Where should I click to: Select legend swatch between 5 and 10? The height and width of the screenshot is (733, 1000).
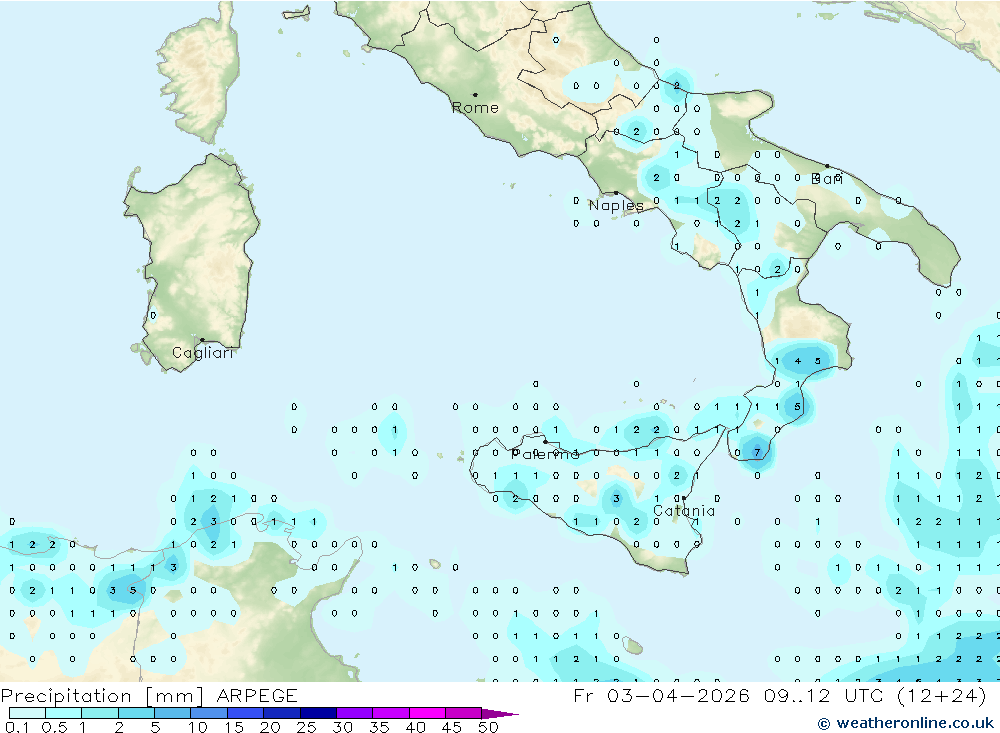pyautogui.click(x=172, y=713)
